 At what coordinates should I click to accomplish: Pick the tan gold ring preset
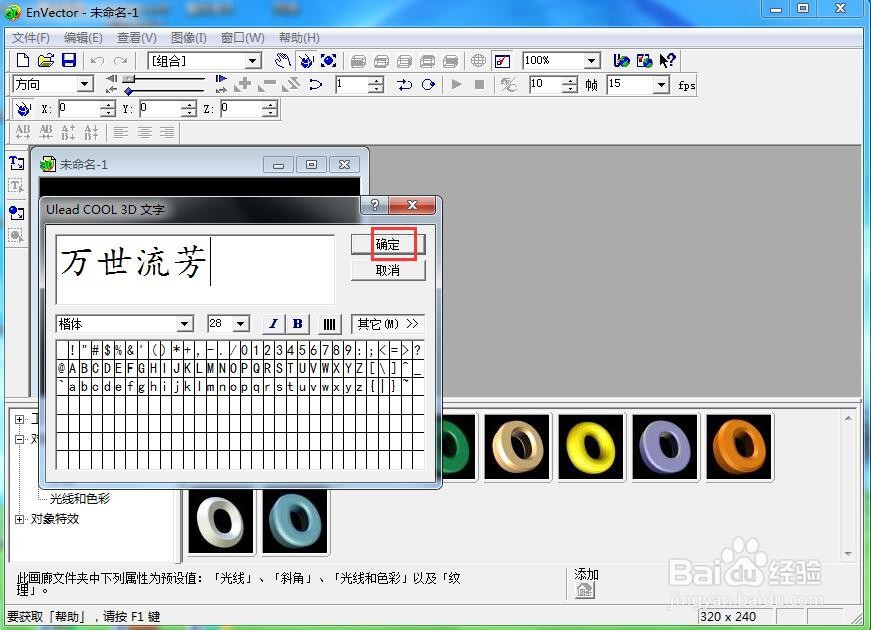517,447
